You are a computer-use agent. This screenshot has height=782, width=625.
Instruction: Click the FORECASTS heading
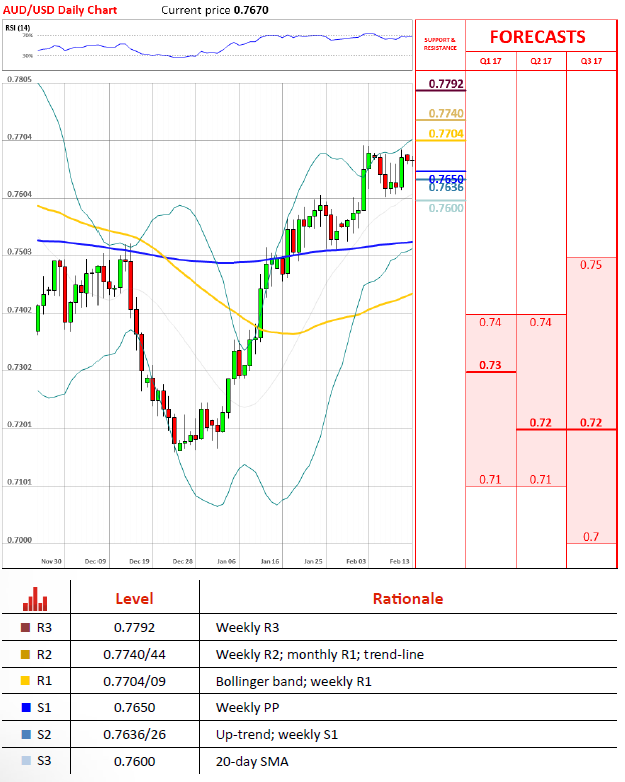point(537,37)
